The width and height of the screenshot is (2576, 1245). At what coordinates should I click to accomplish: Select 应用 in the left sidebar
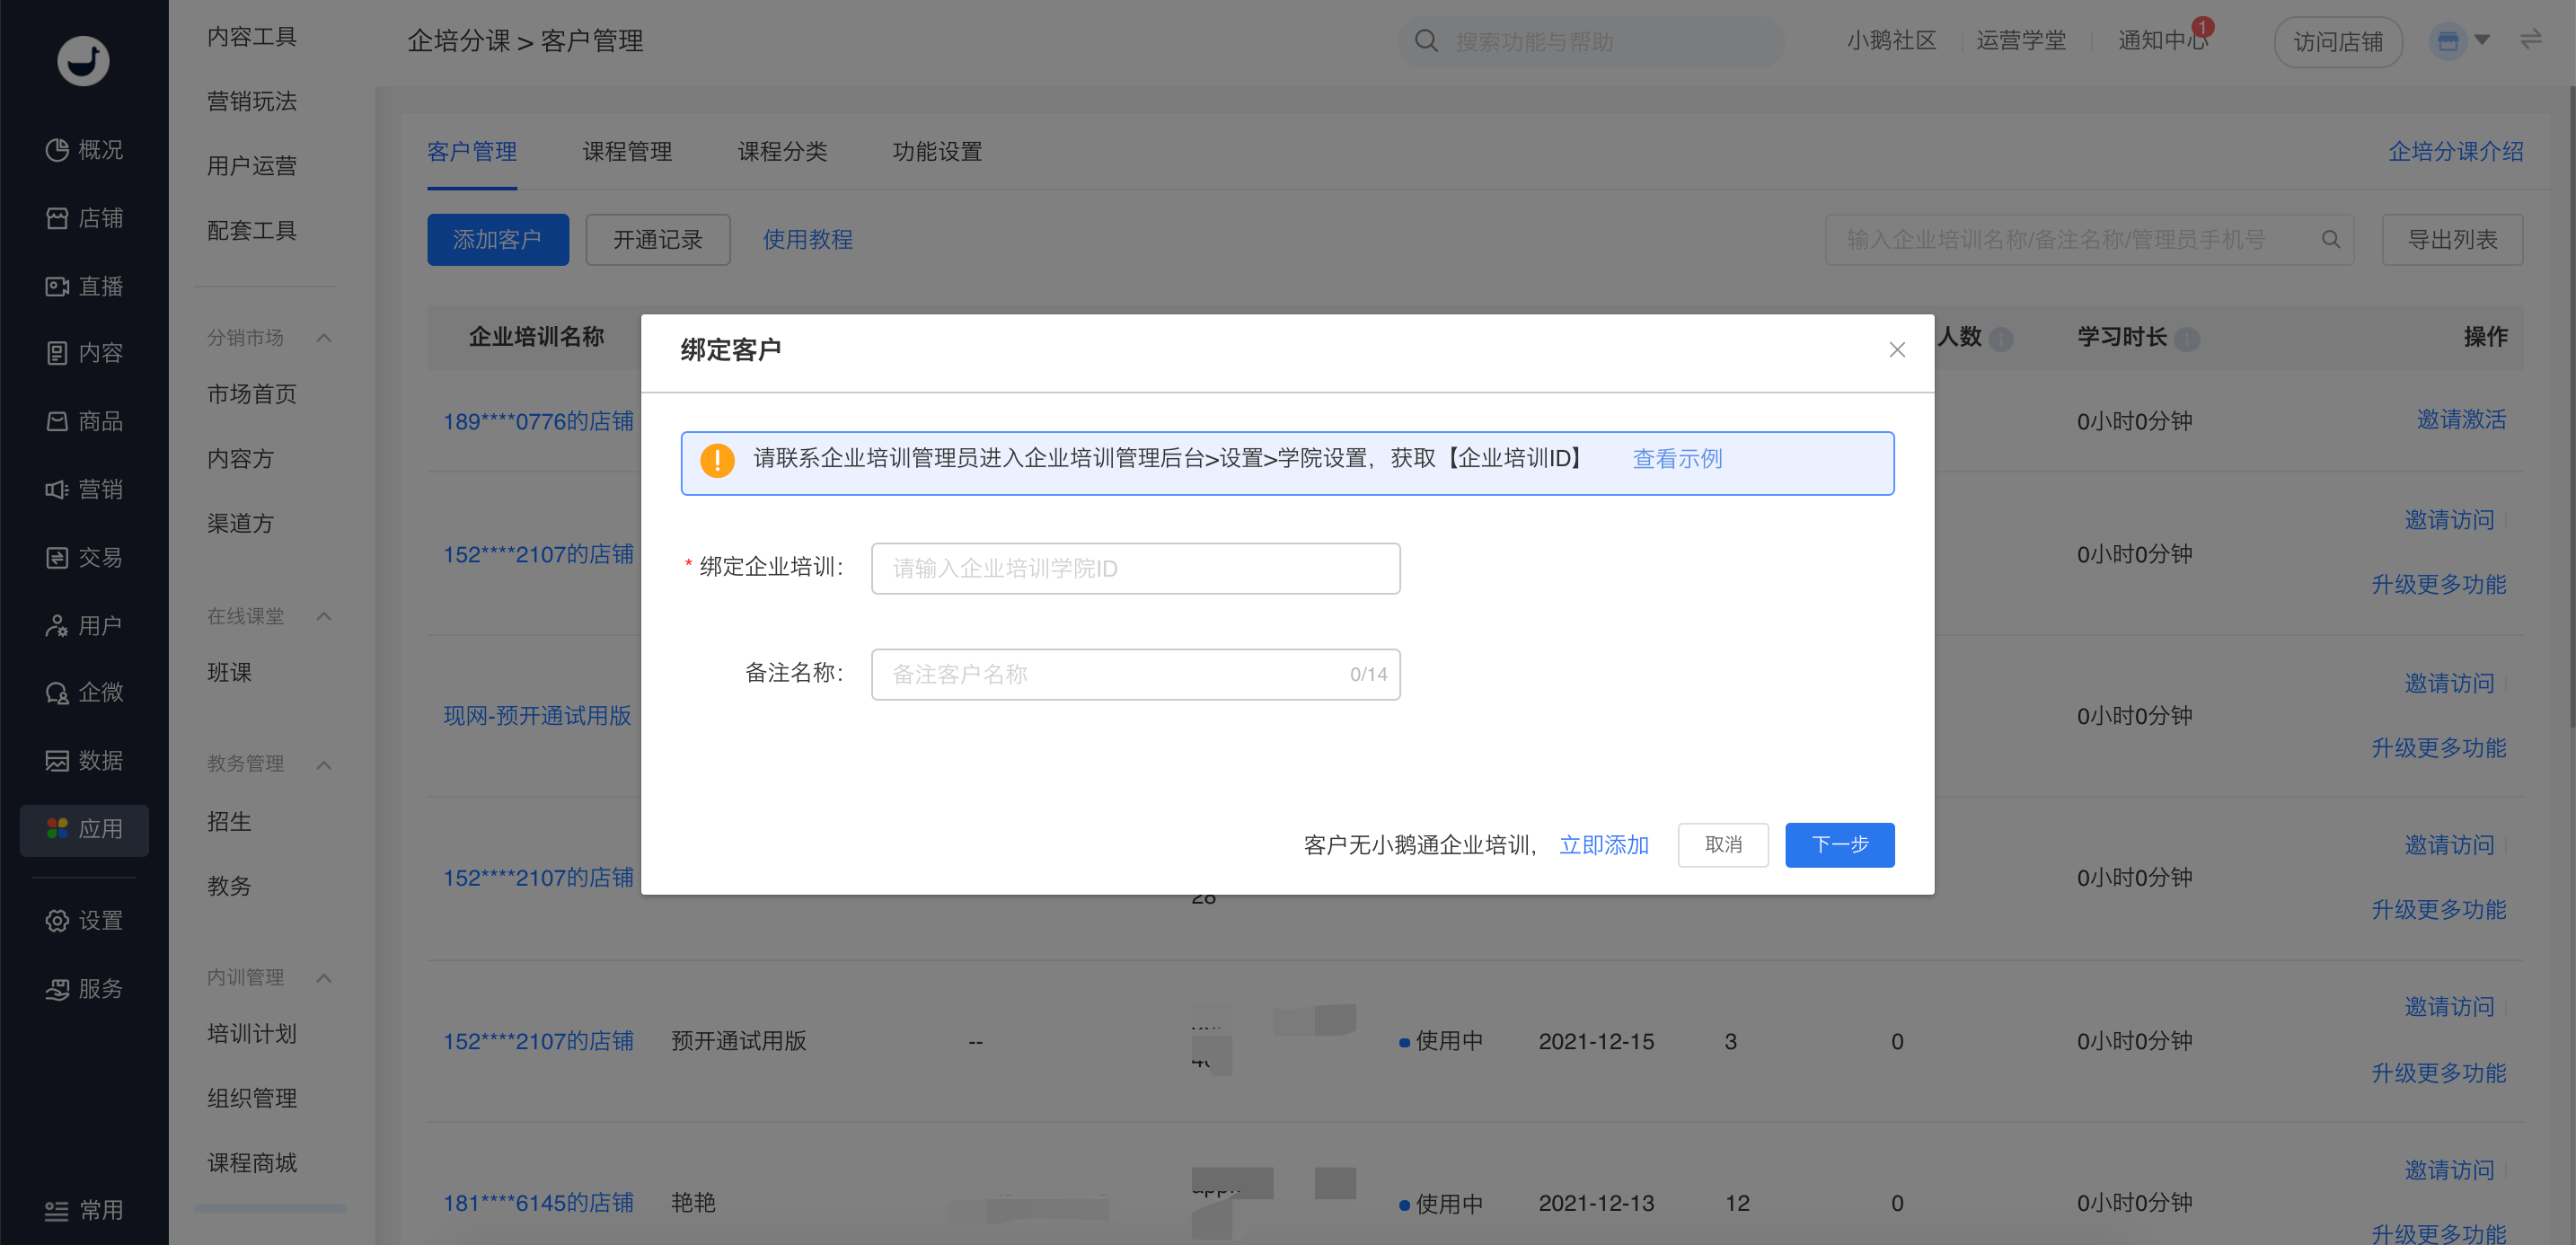coord(84,830)
